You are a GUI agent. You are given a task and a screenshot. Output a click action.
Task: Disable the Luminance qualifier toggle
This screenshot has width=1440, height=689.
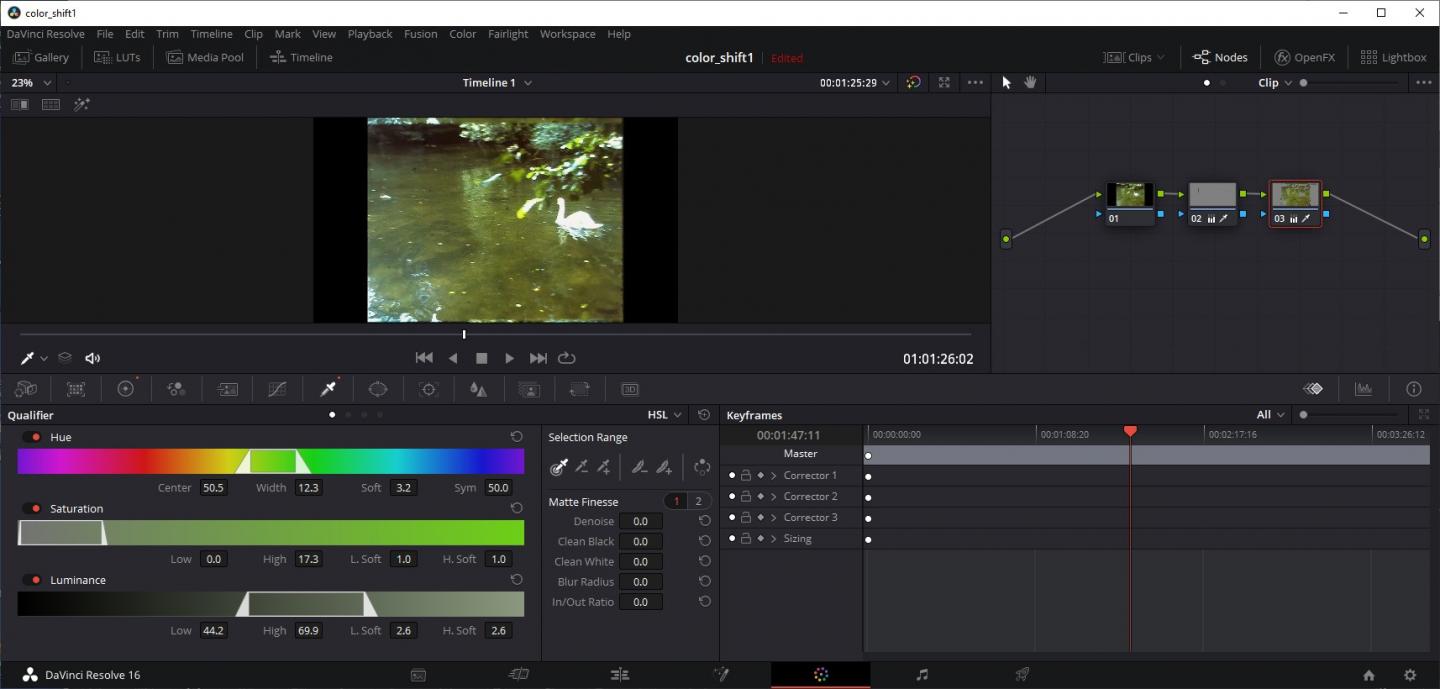point(33,580)
